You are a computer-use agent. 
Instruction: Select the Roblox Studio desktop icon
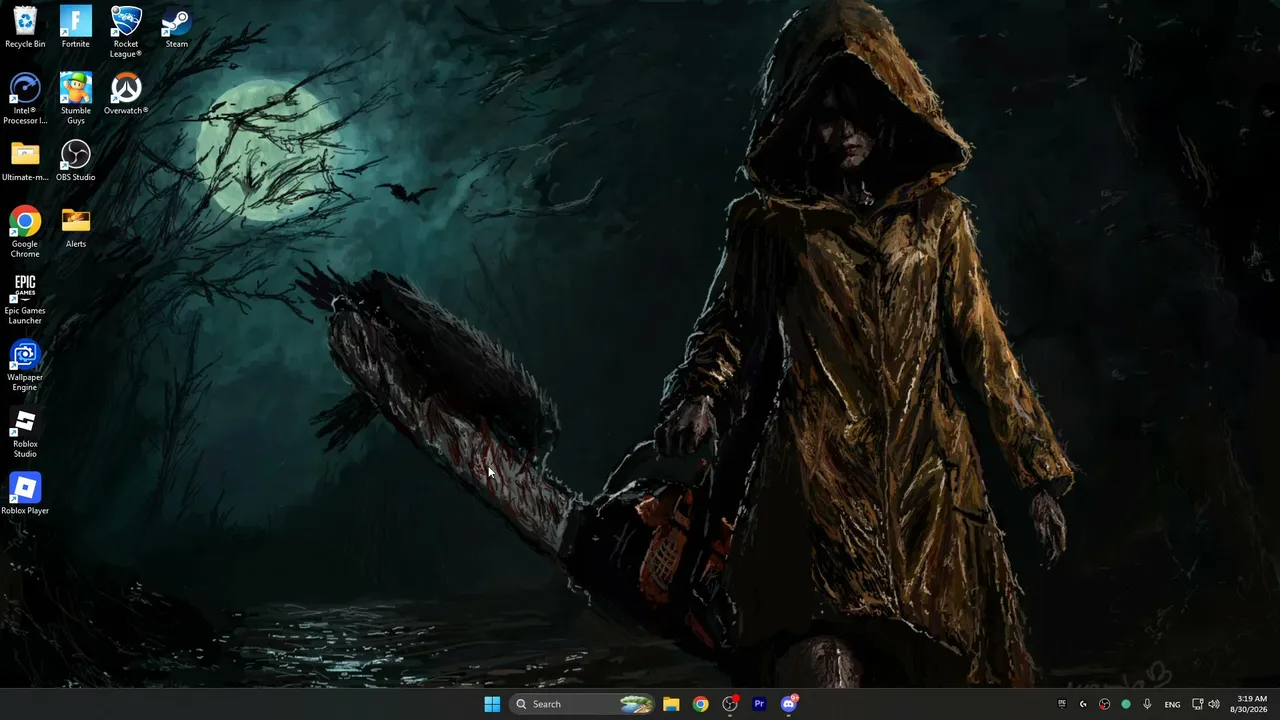tap(25, 433)
